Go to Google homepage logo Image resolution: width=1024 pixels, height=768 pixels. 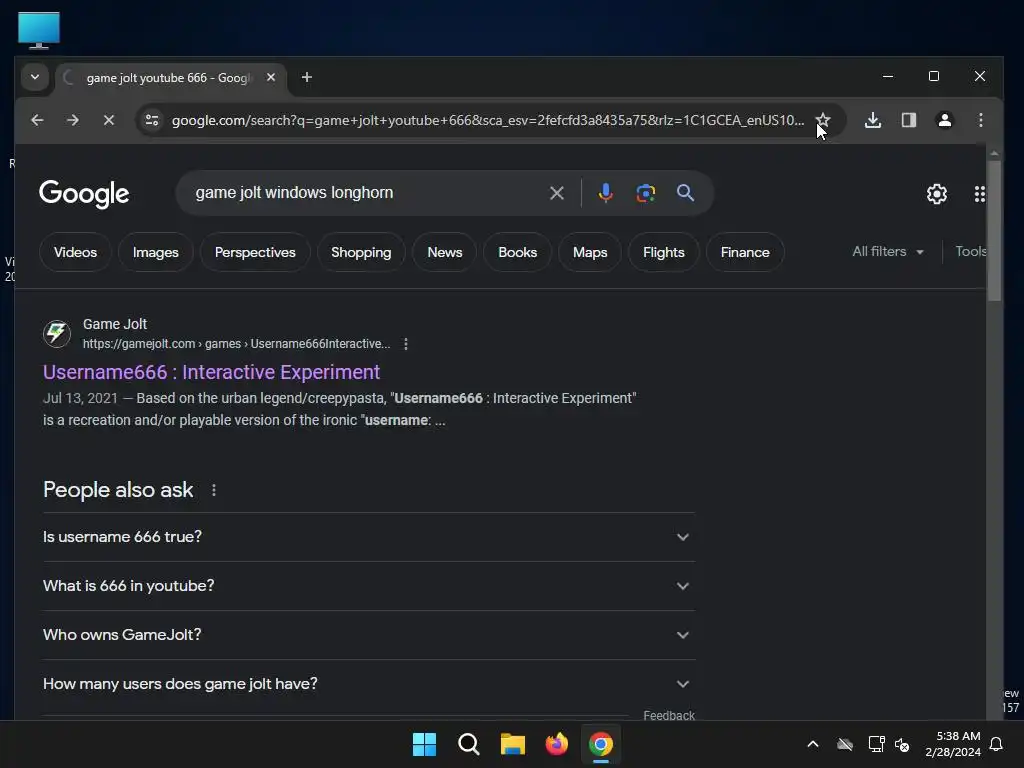pyautogui.click(x=84, y=194)
